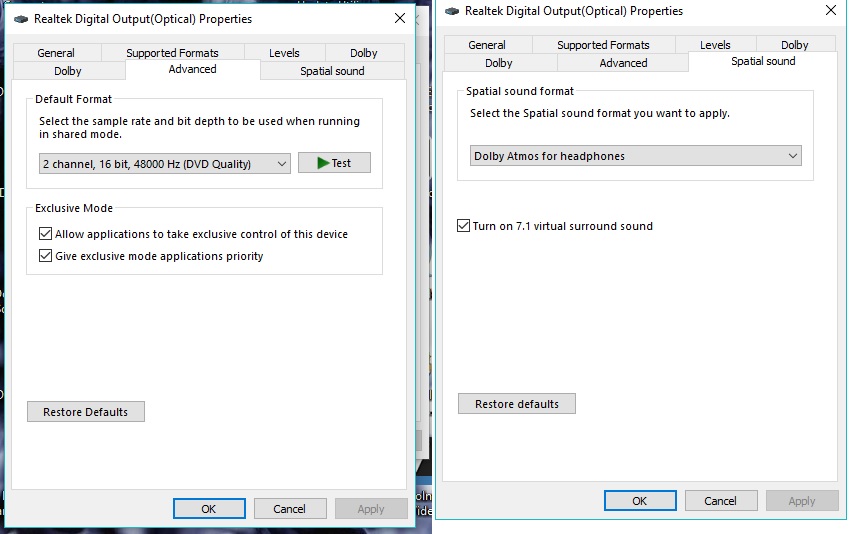Click the Exclusive Mode group label

(74, 208)
